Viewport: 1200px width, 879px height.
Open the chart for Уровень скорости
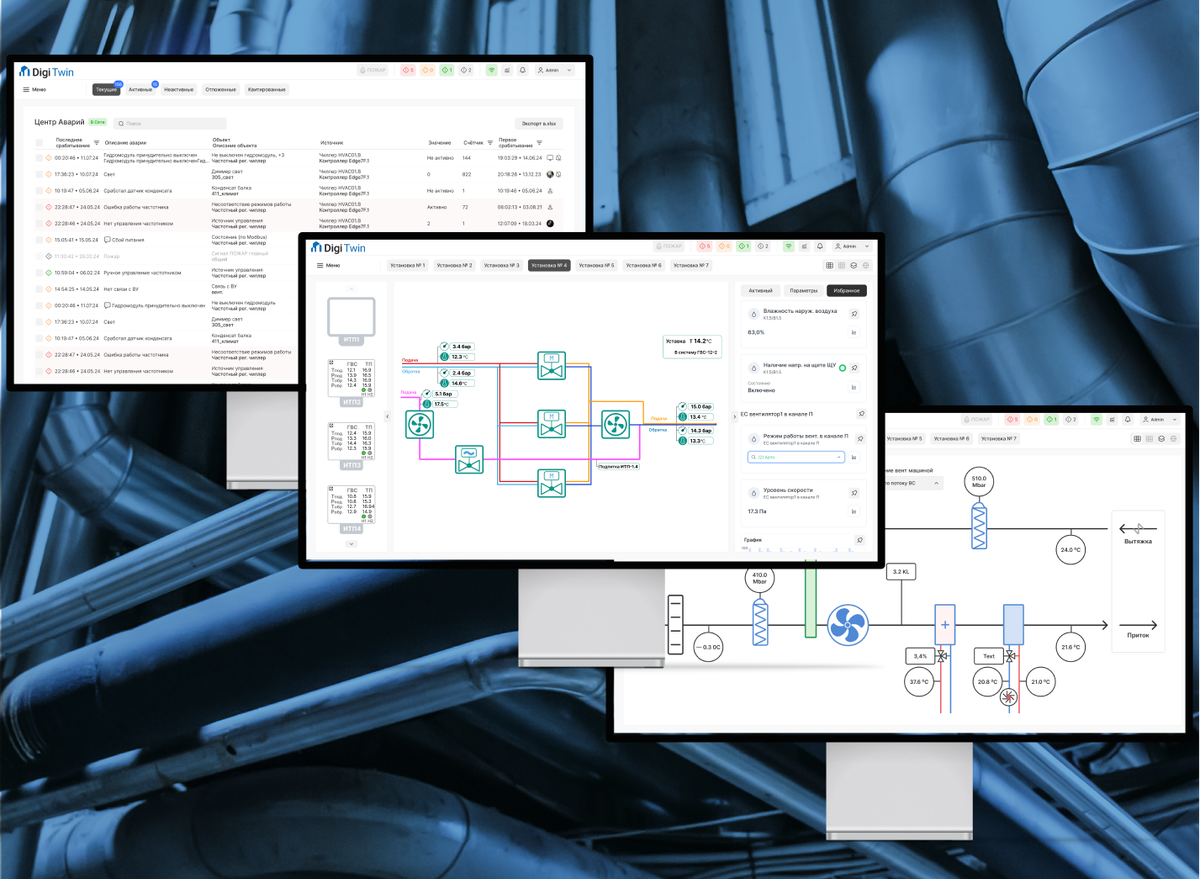(854, 512)
